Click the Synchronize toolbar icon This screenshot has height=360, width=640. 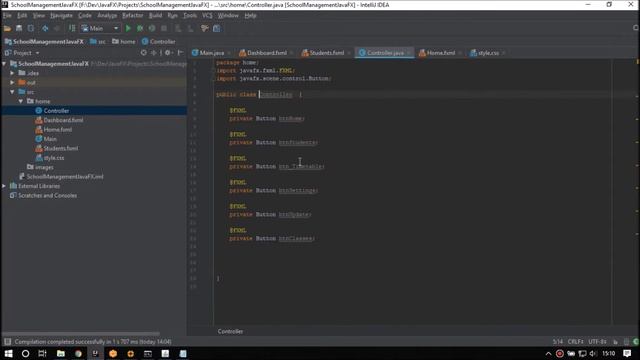(x=31, y=28)
